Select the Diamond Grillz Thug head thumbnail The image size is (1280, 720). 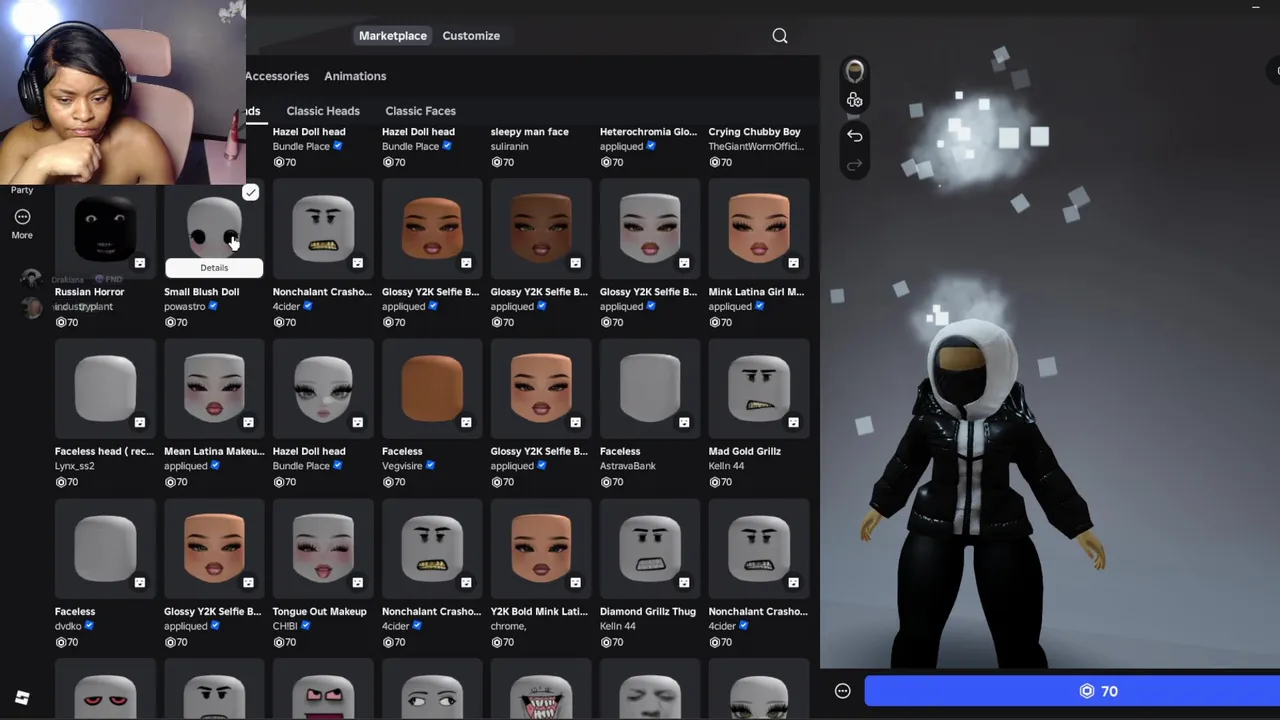650,549
